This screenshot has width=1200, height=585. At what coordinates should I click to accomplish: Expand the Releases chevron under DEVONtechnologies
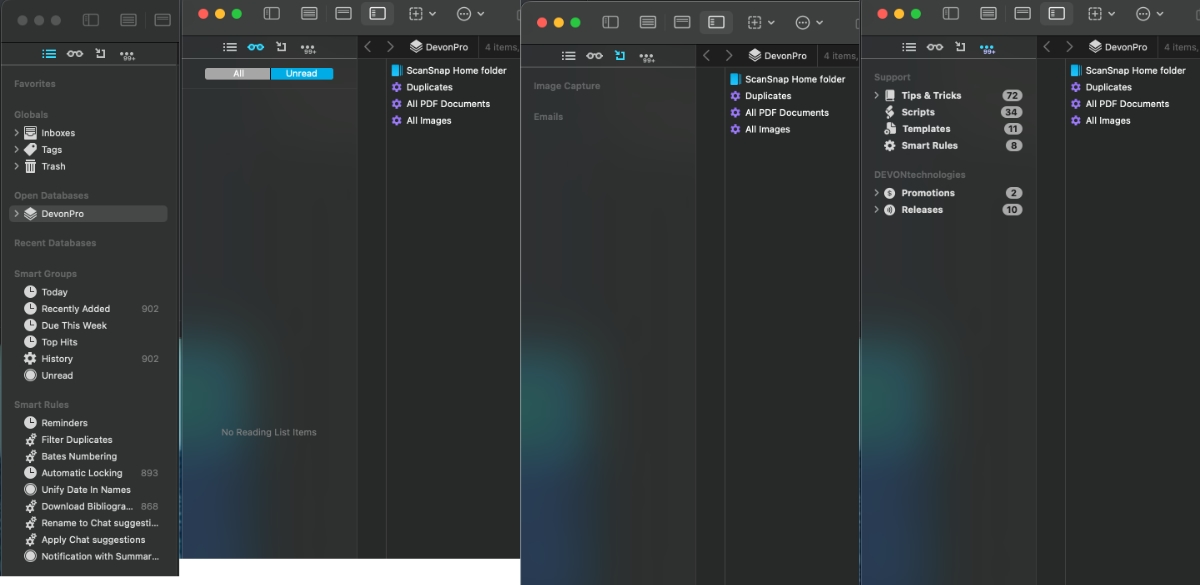point(877,210)
